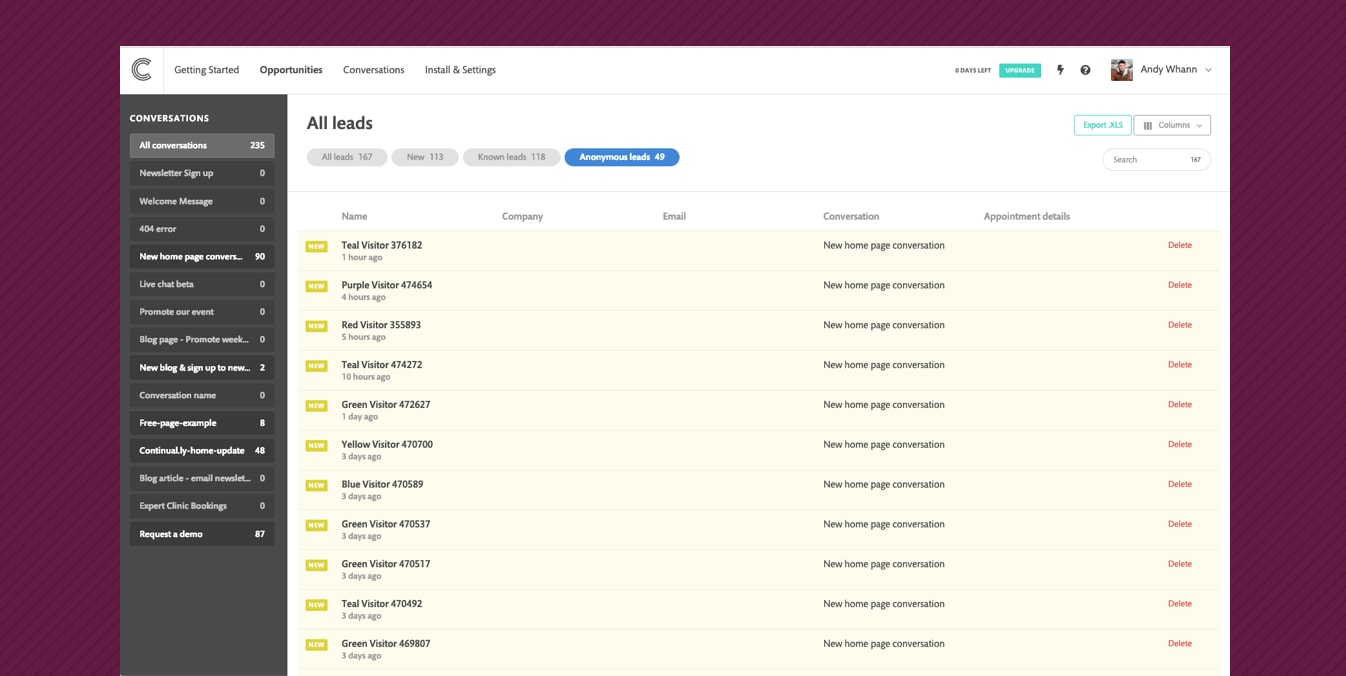Select New home page conversation in sidebar
Screen dimensions: 1346x676
coord(202,257)
